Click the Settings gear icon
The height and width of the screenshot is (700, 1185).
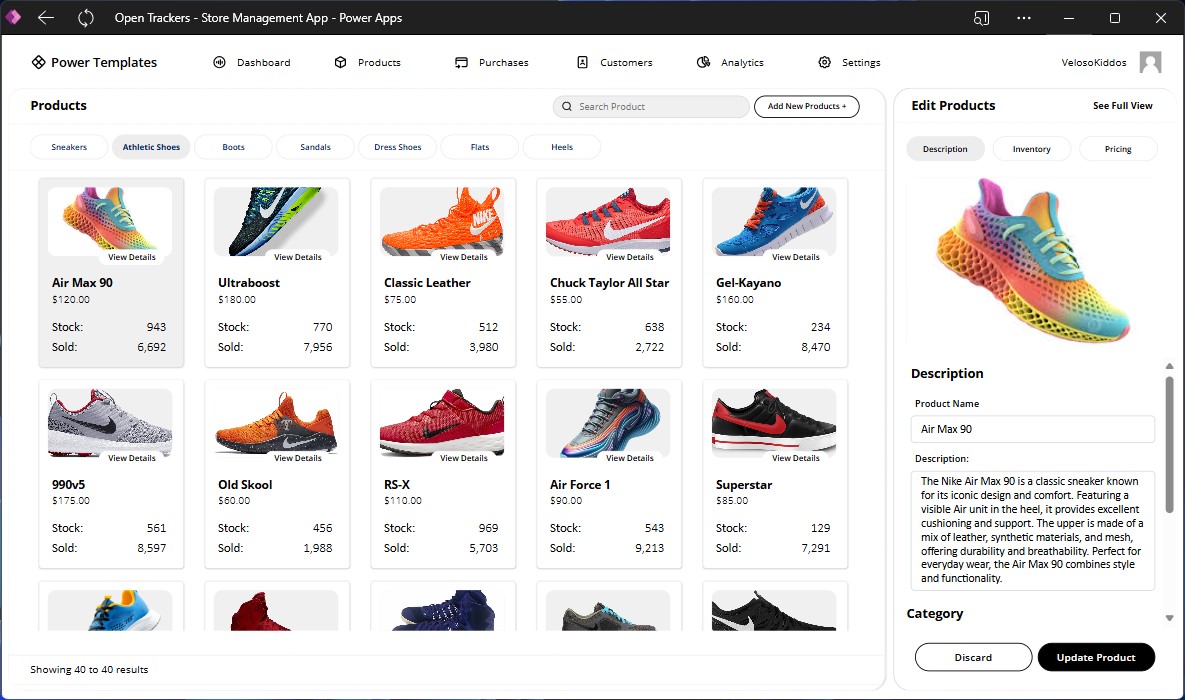coord(825,63)
